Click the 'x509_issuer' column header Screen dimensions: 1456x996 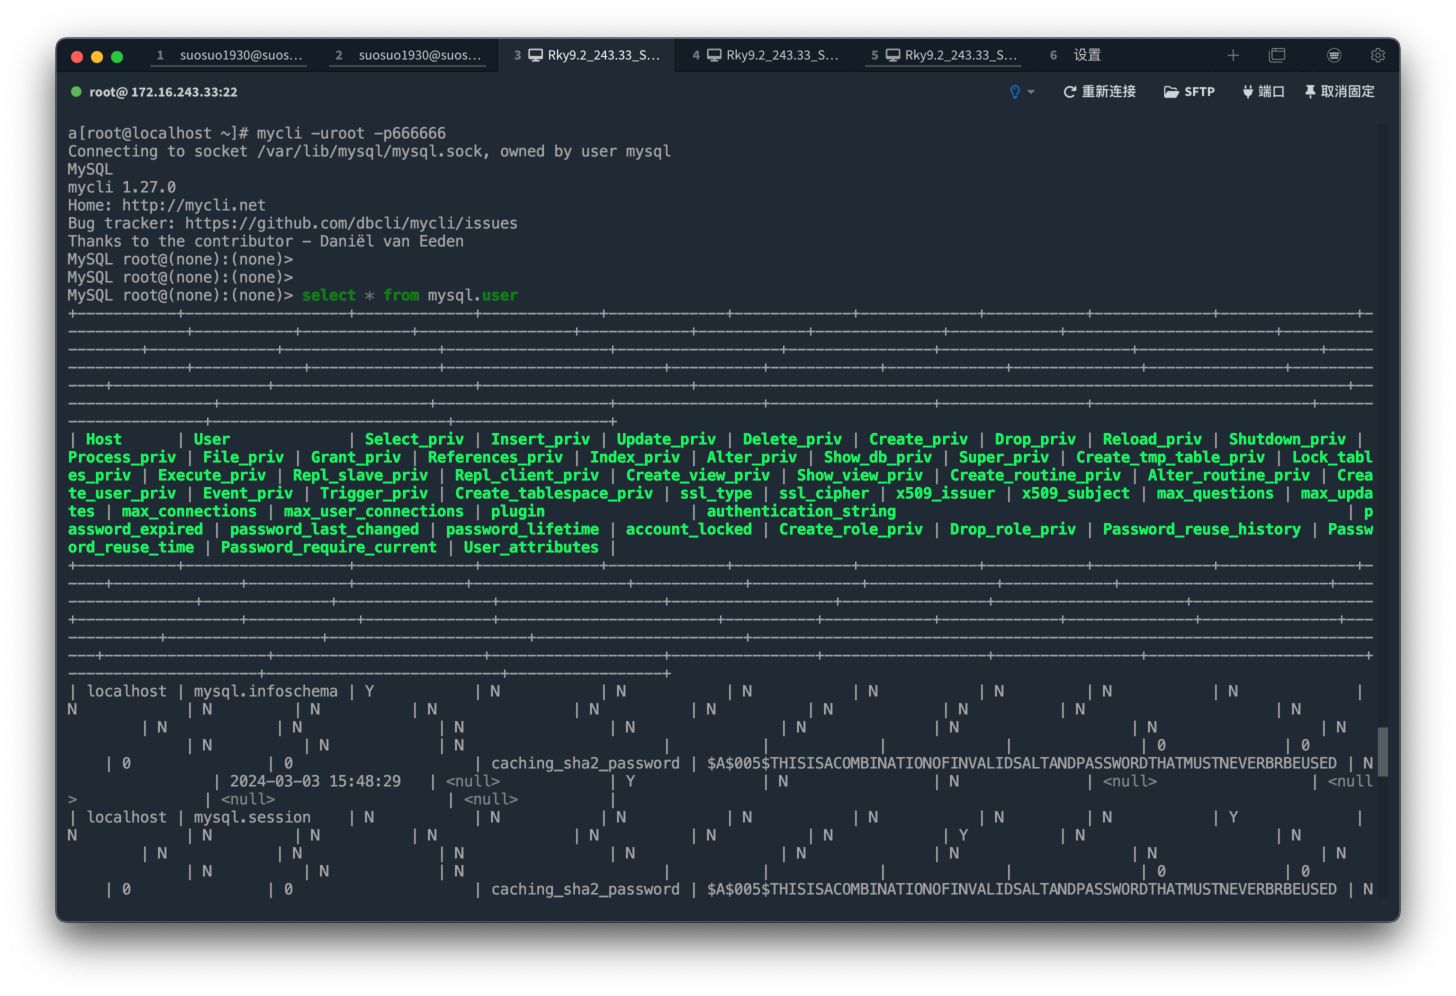pos(945,493)
